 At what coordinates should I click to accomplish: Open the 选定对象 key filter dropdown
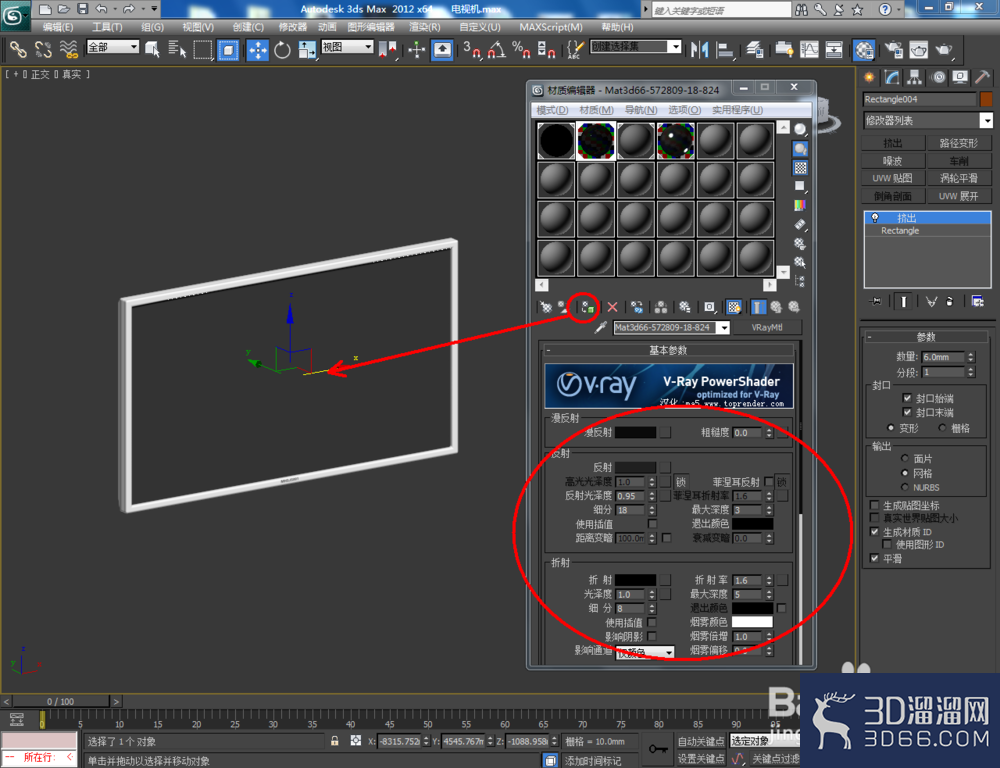[x=764, y=741]
